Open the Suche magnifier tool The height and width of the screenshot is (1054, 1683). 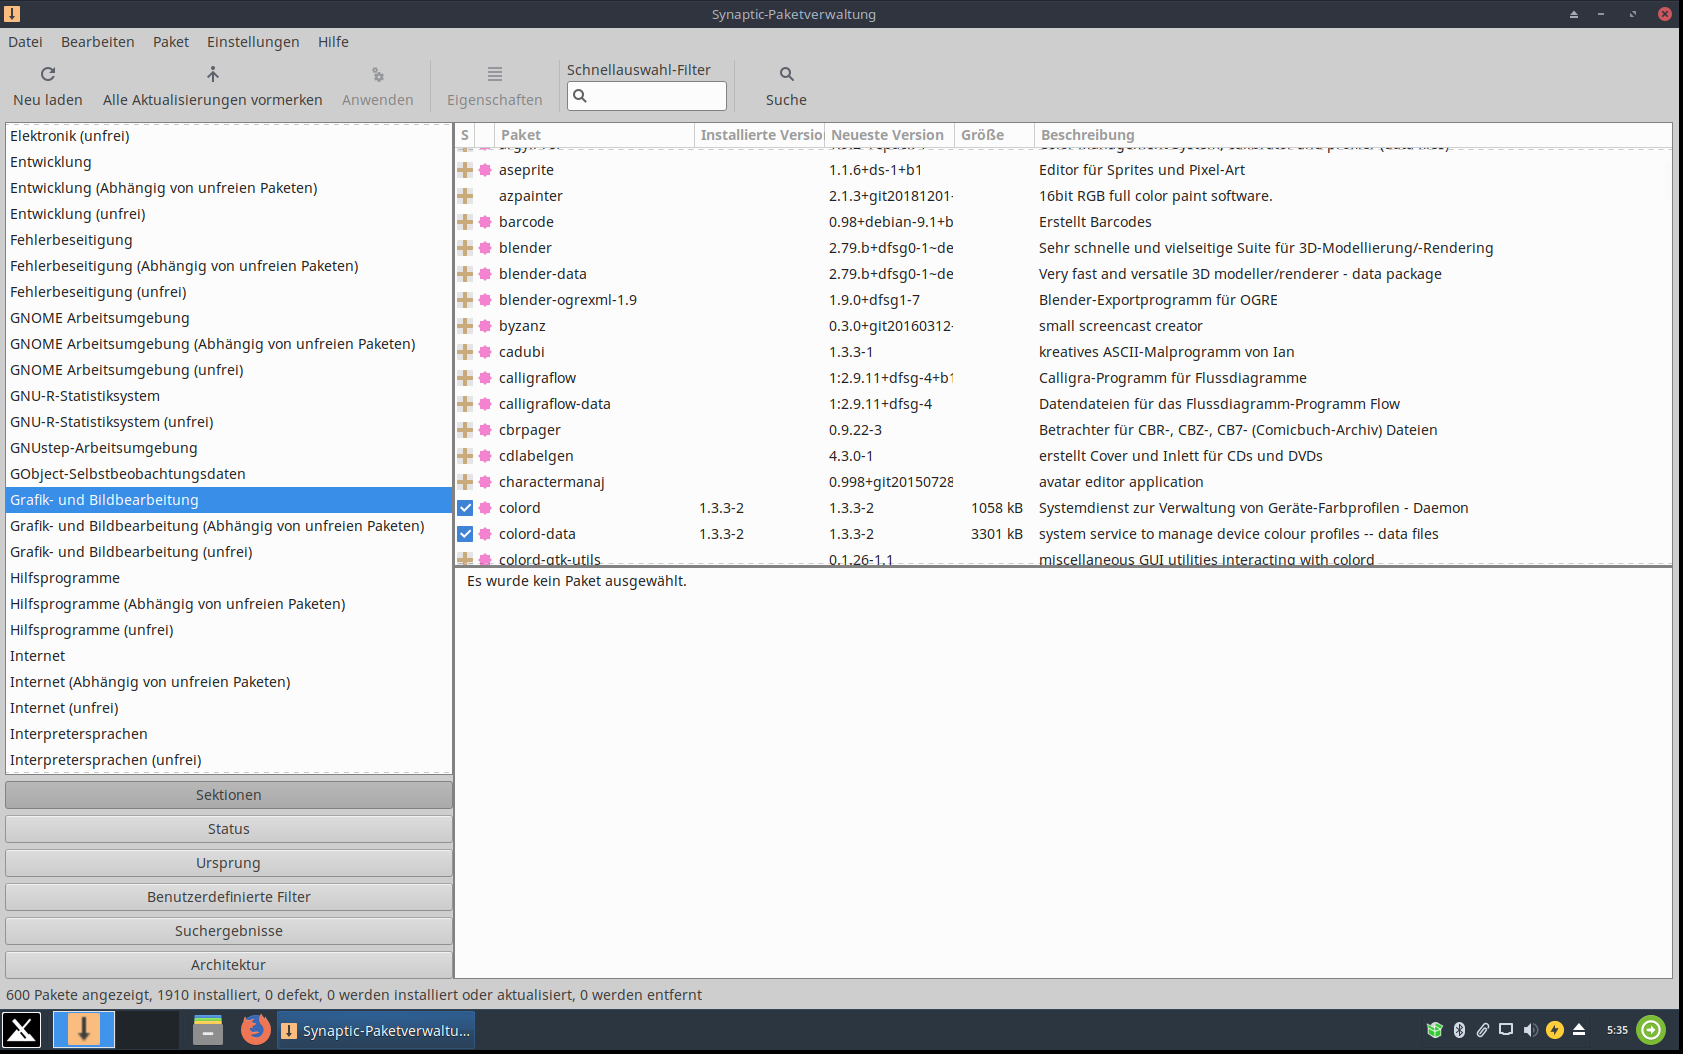[x=786, y=74]
